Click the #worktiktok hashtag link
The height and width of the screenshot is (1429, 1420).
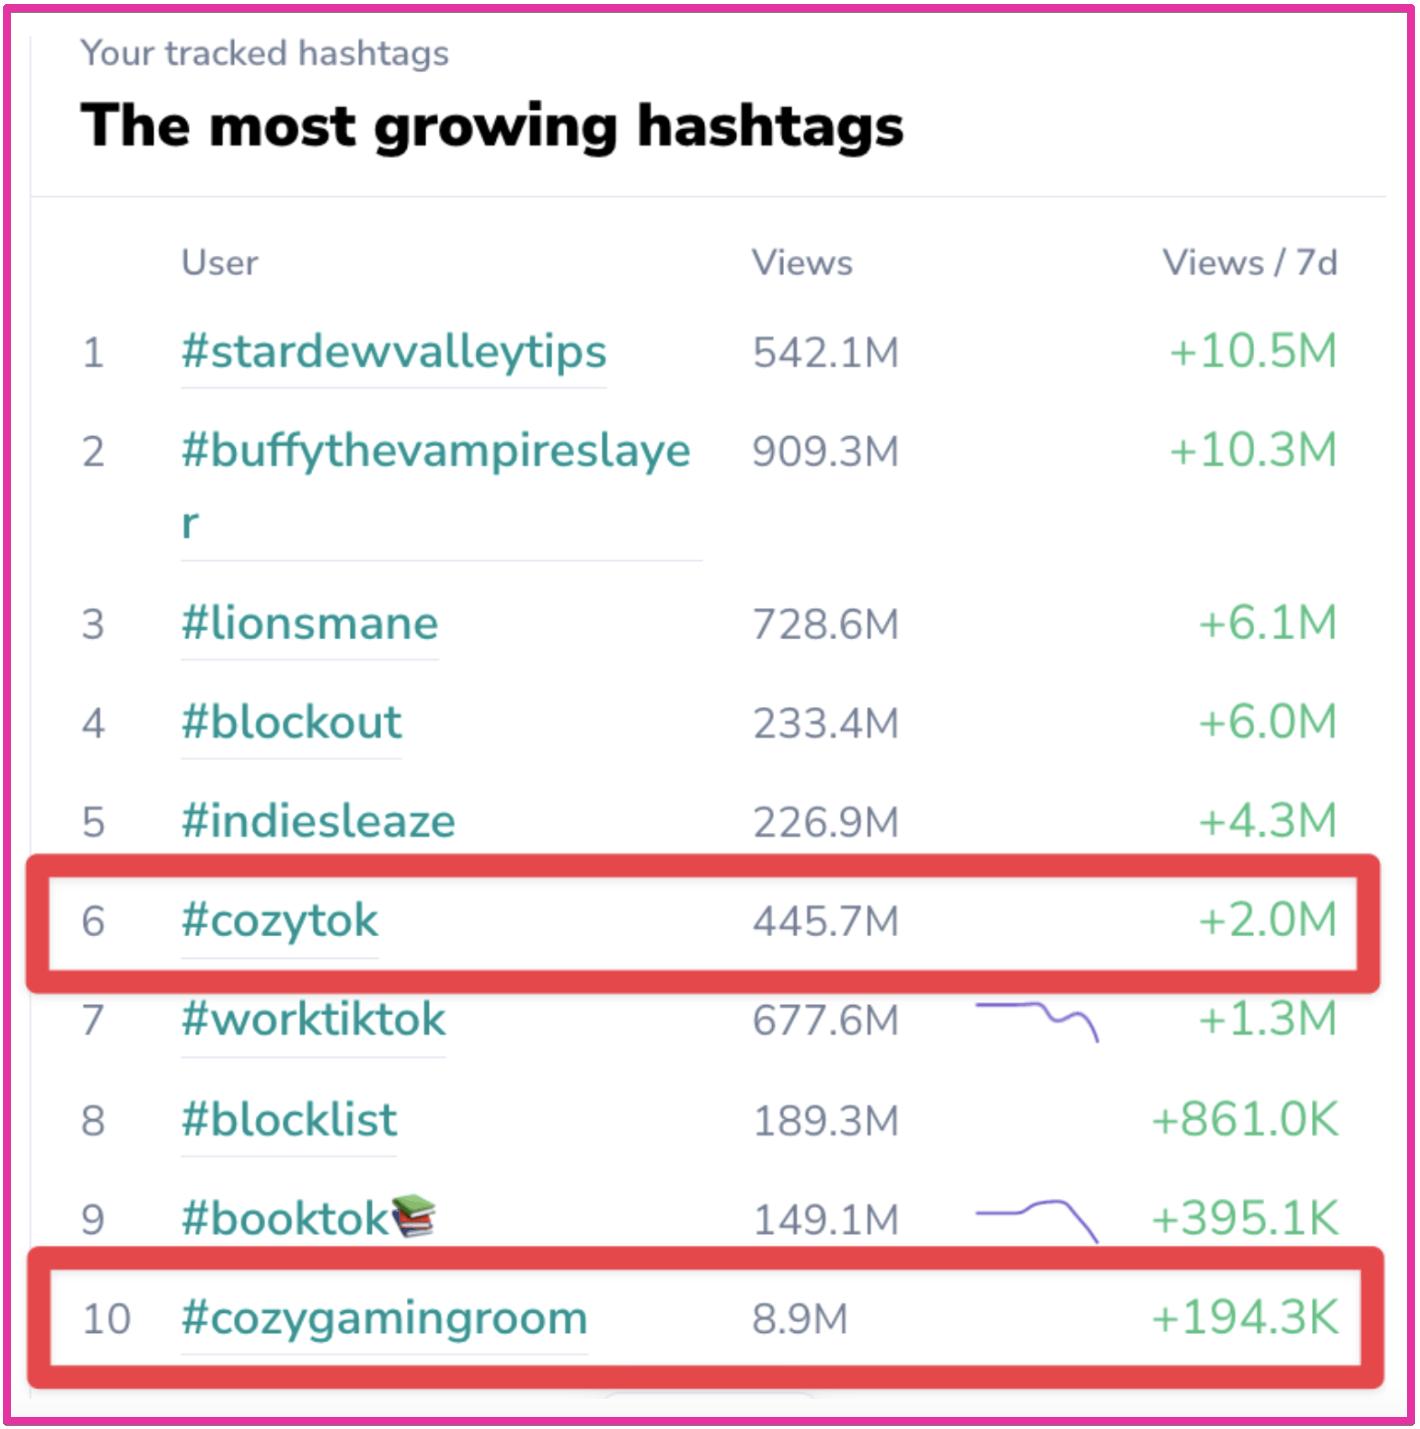coord(313,1020)
